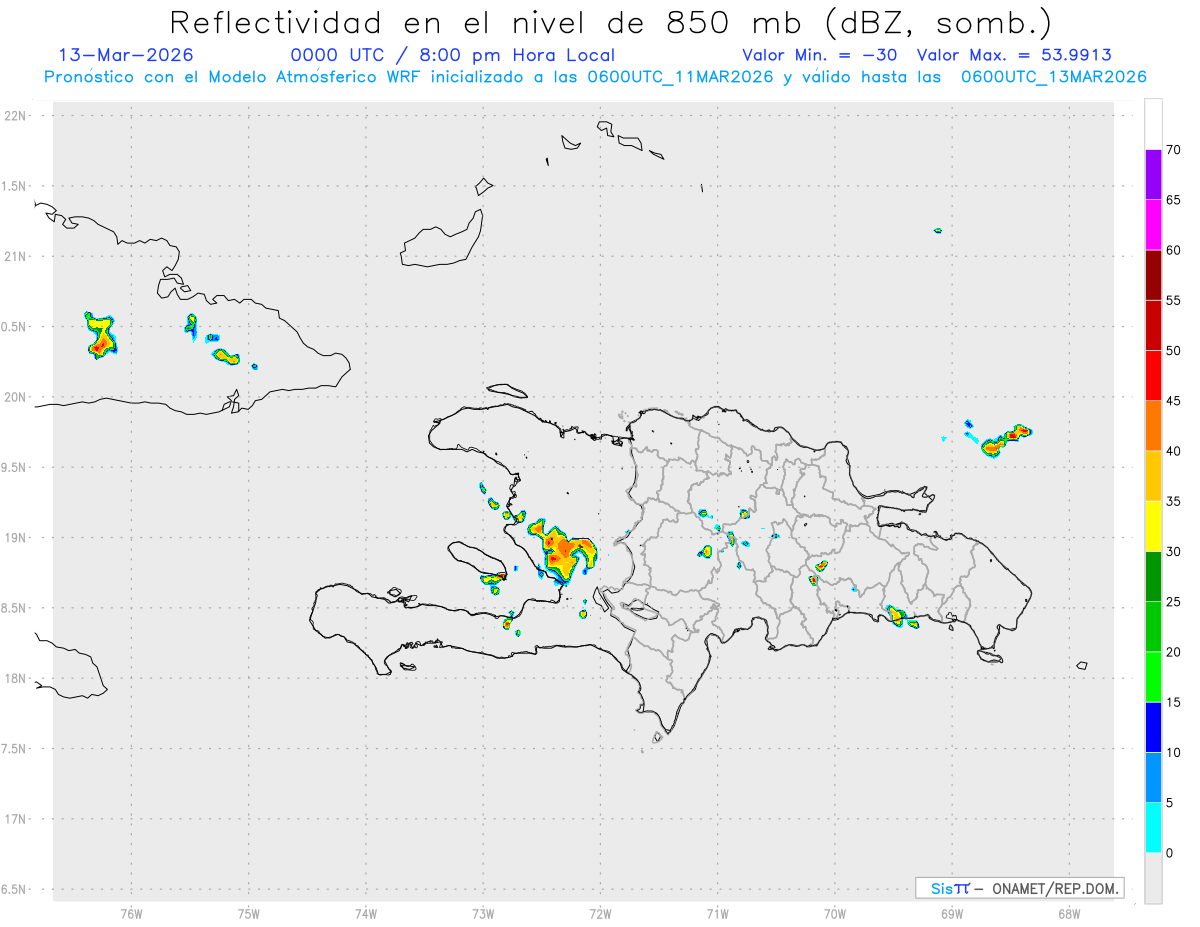
Task: Click the magenta 60–65 dBZ colorbar segment
Action: pos(1153,225)
